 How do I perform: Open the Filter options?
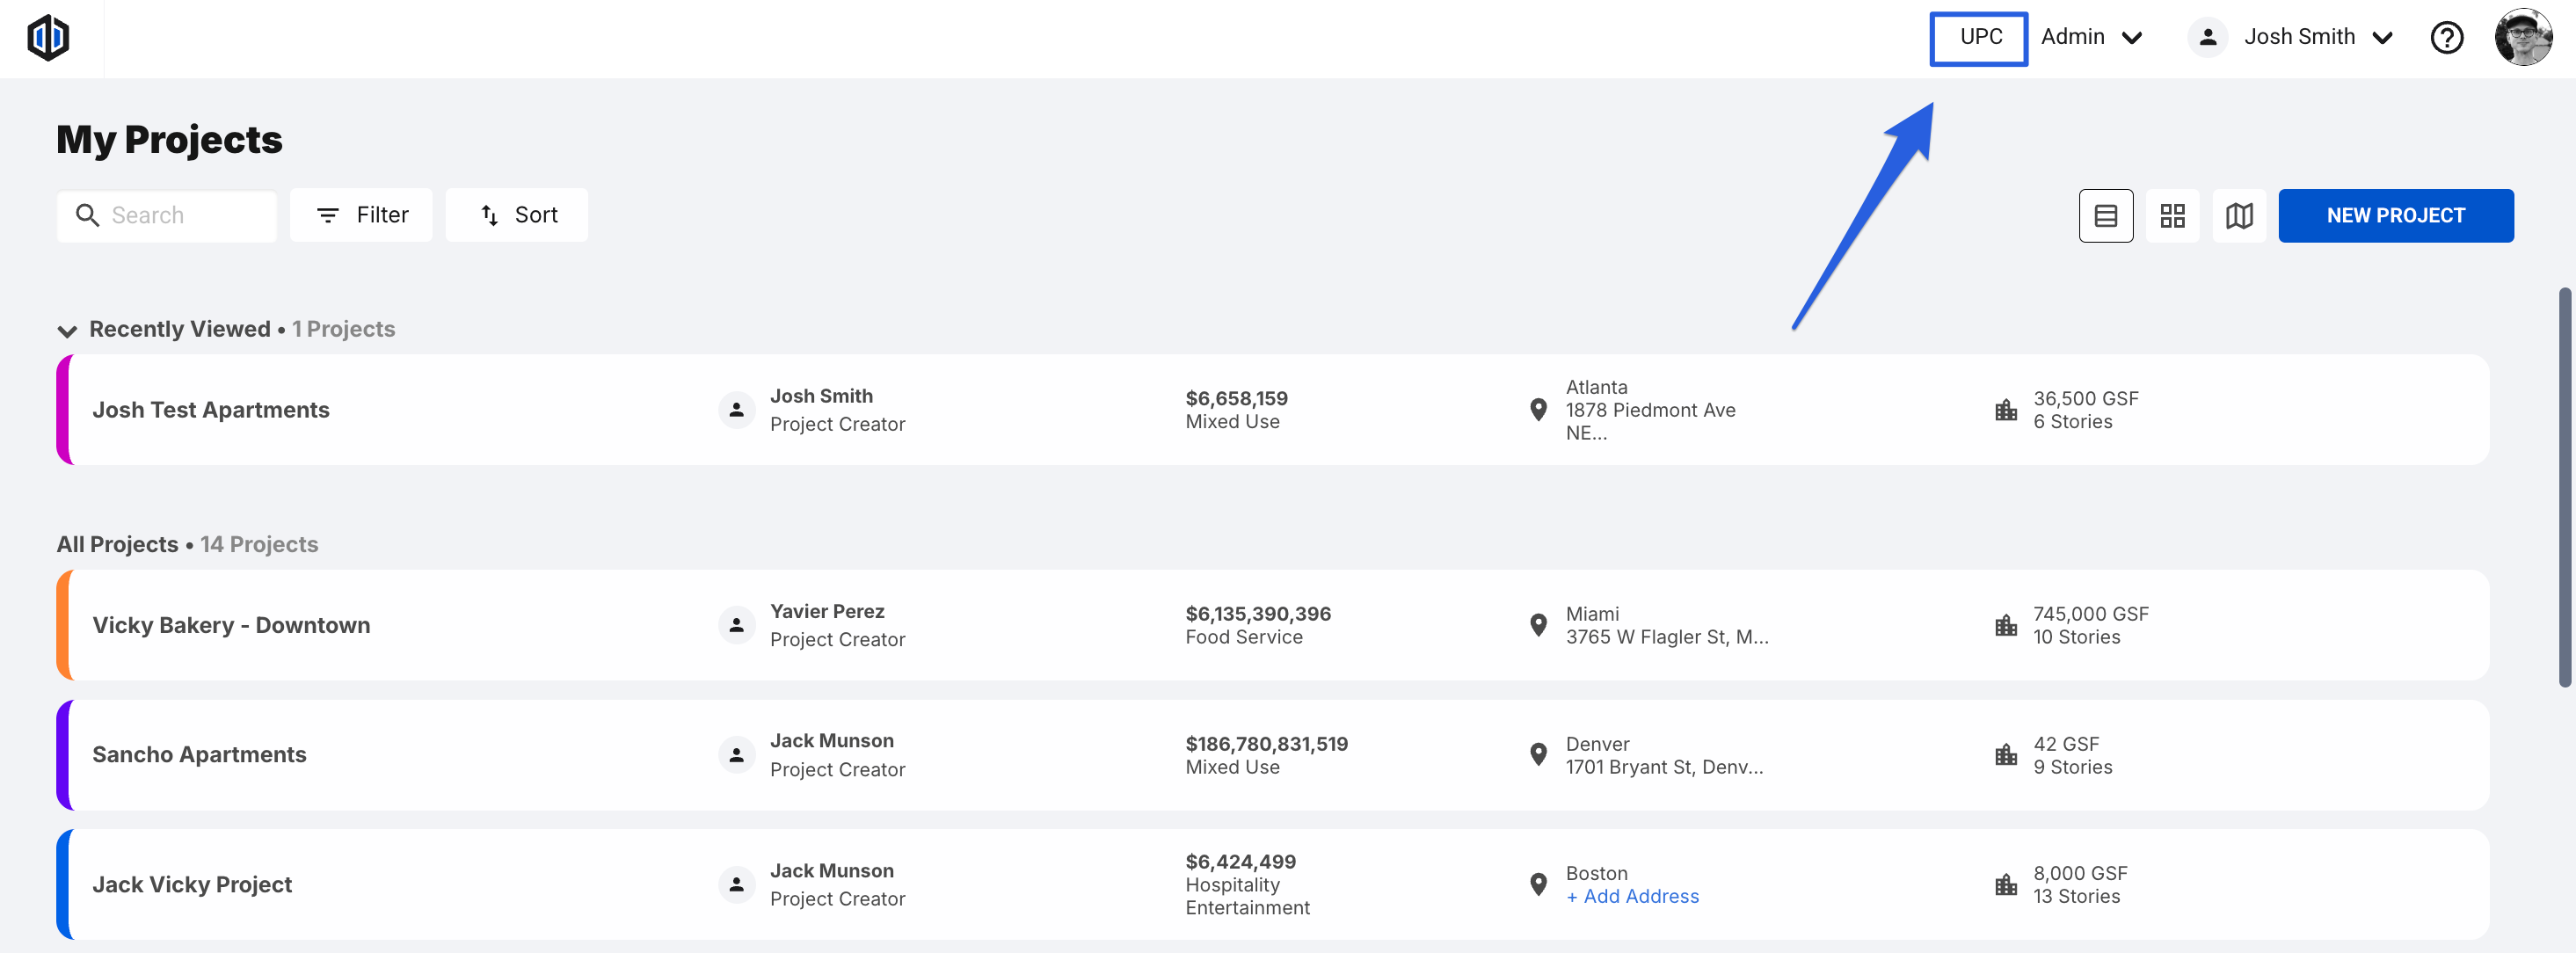click(x=361, y=216)
